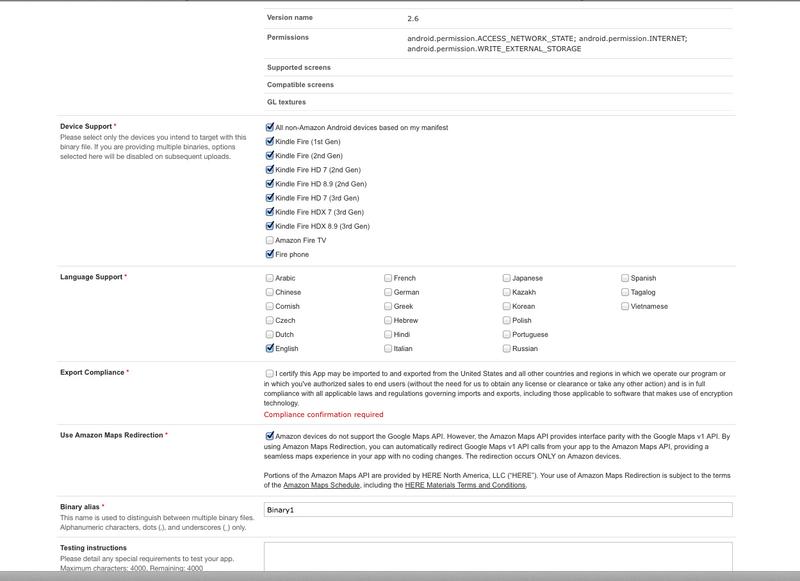Check Russian language support
800x581 pixels.
pos(506,348)
